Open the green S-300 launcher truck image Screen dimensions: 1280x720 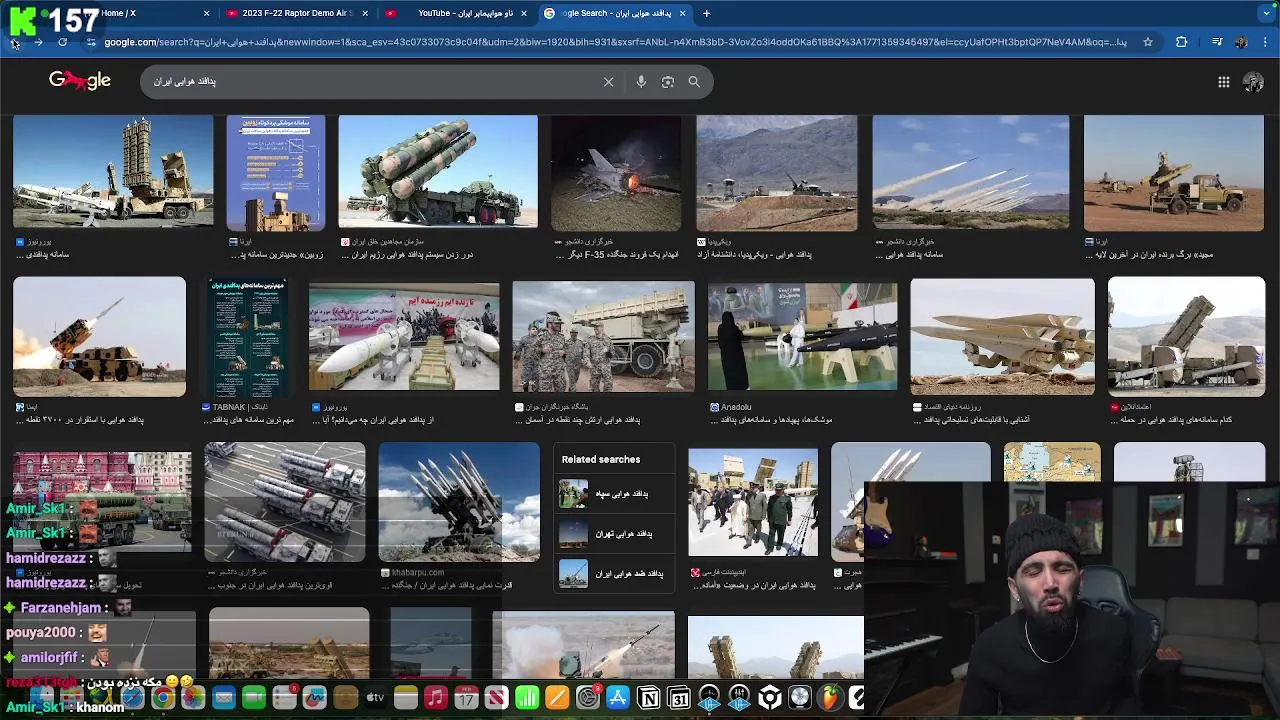438,173
